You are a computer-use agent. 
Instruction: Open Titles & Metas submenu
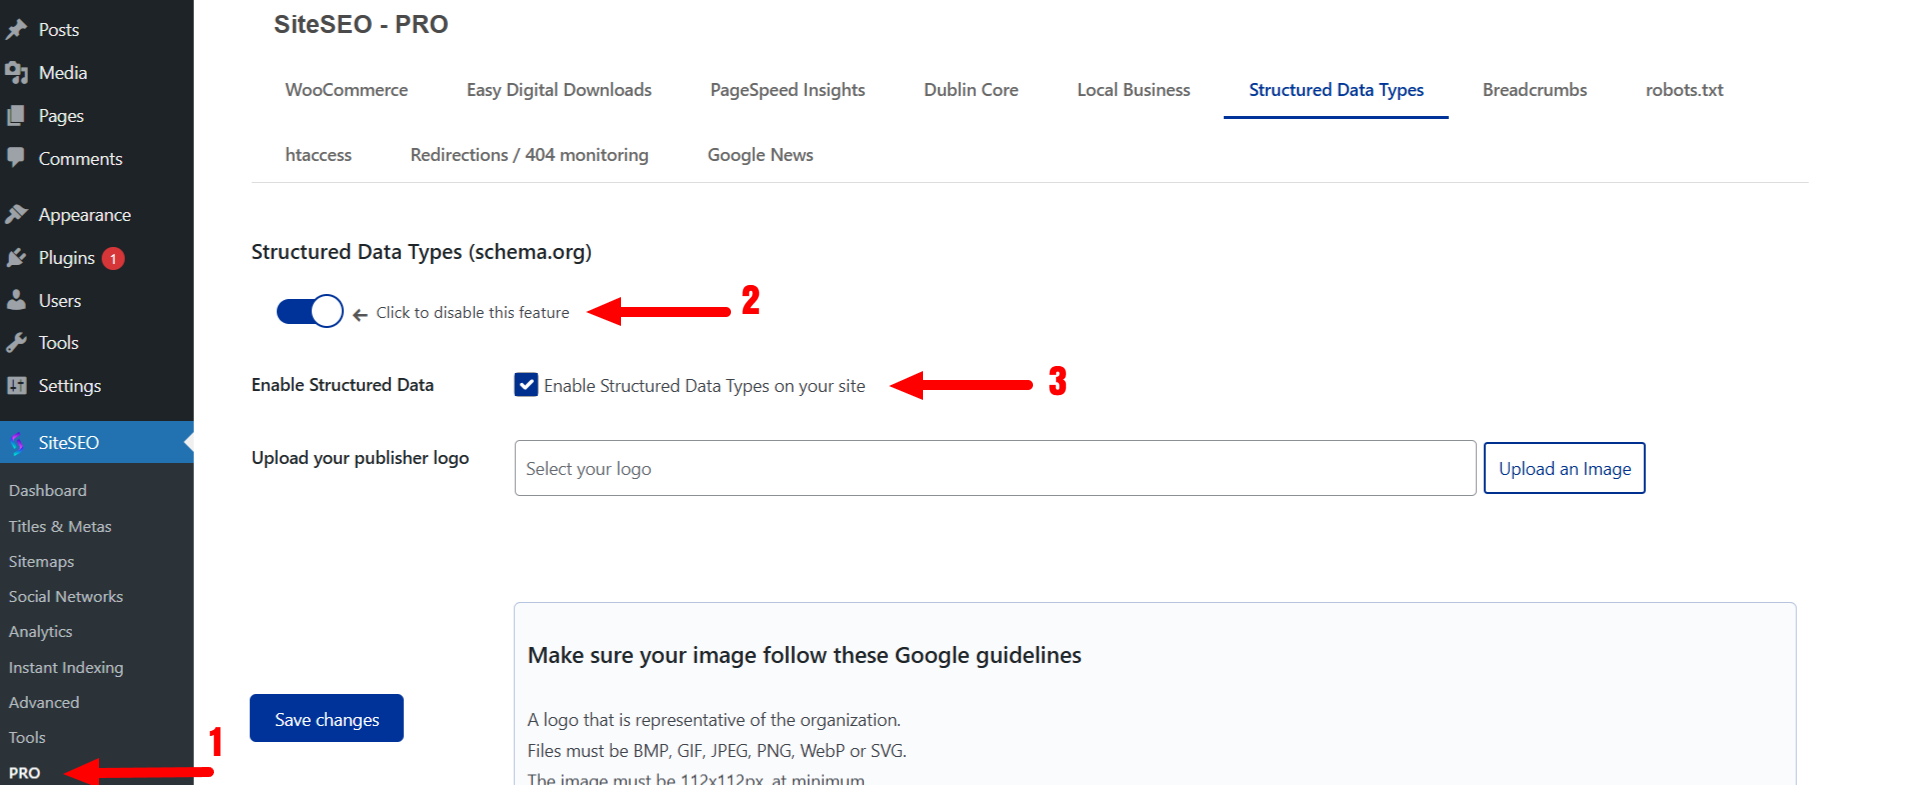coord(60,526)
